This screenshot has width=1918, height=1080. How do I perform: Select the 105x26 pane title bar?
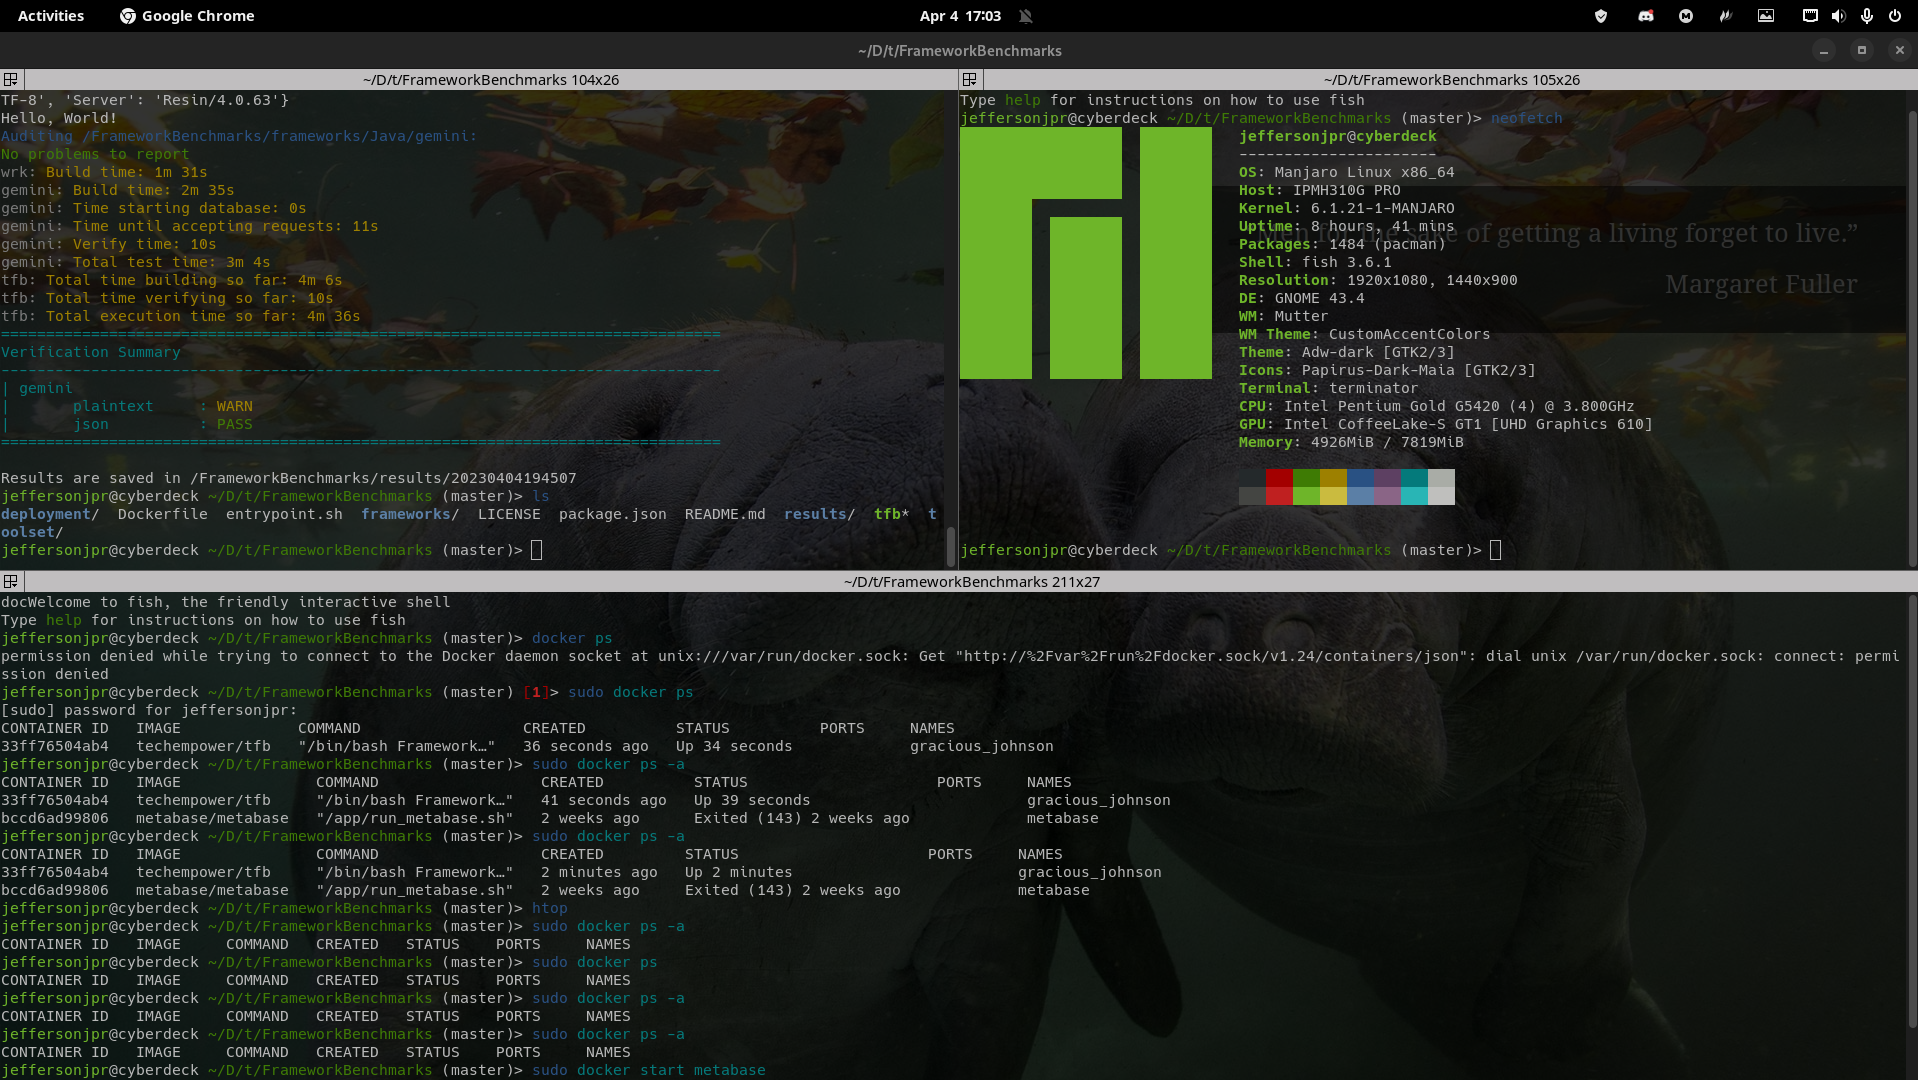coord(1451,79)
